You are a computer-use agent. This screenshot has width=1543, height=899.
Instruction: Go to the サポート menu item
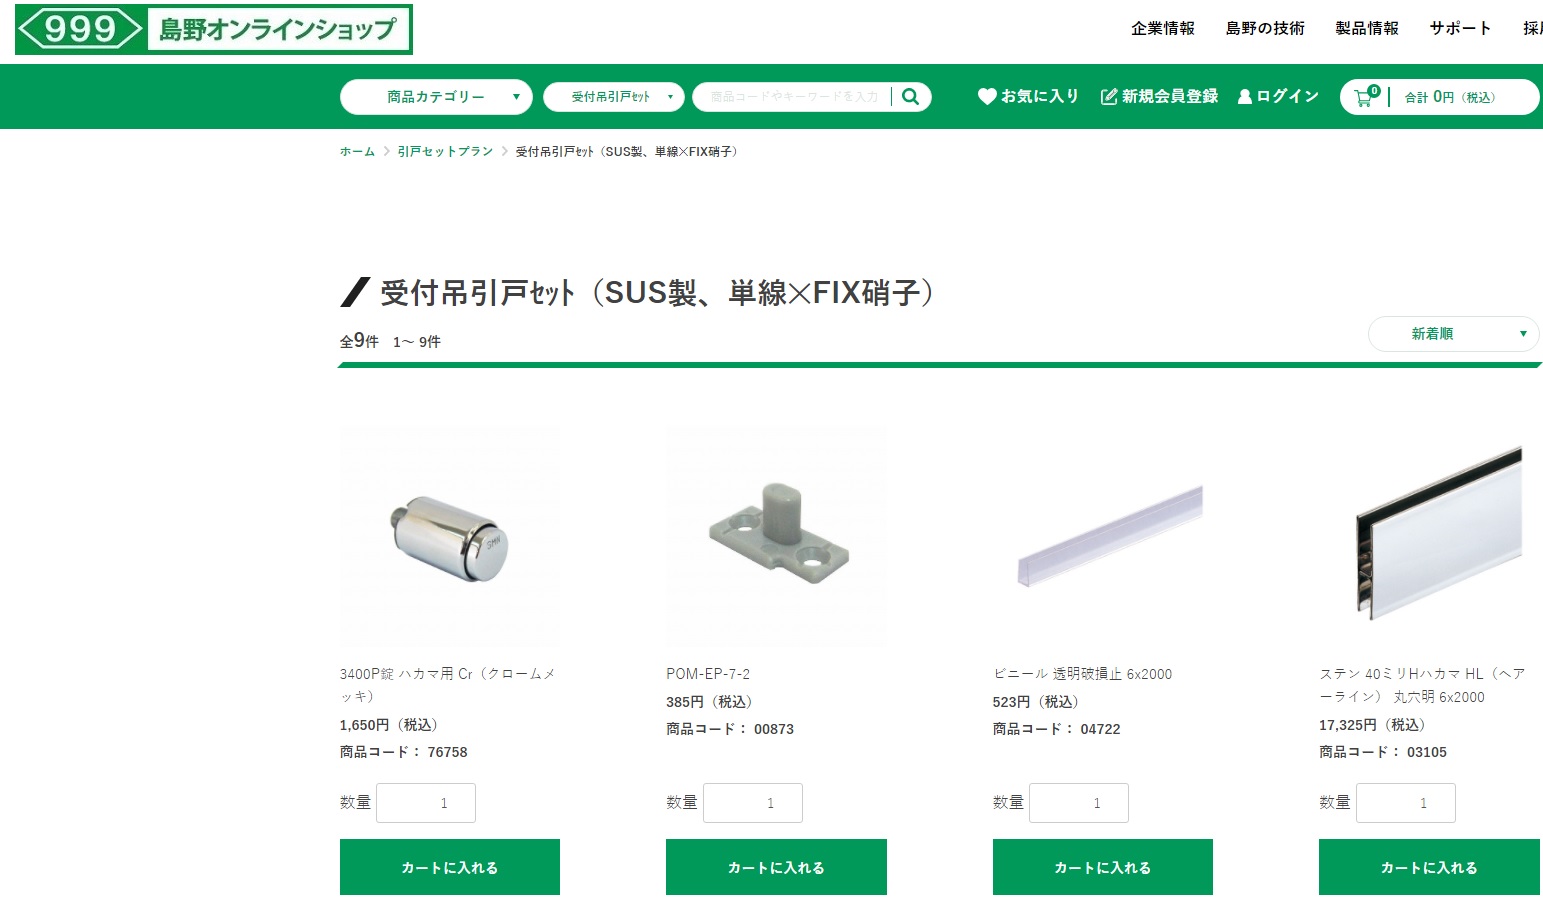point(1460,28)
